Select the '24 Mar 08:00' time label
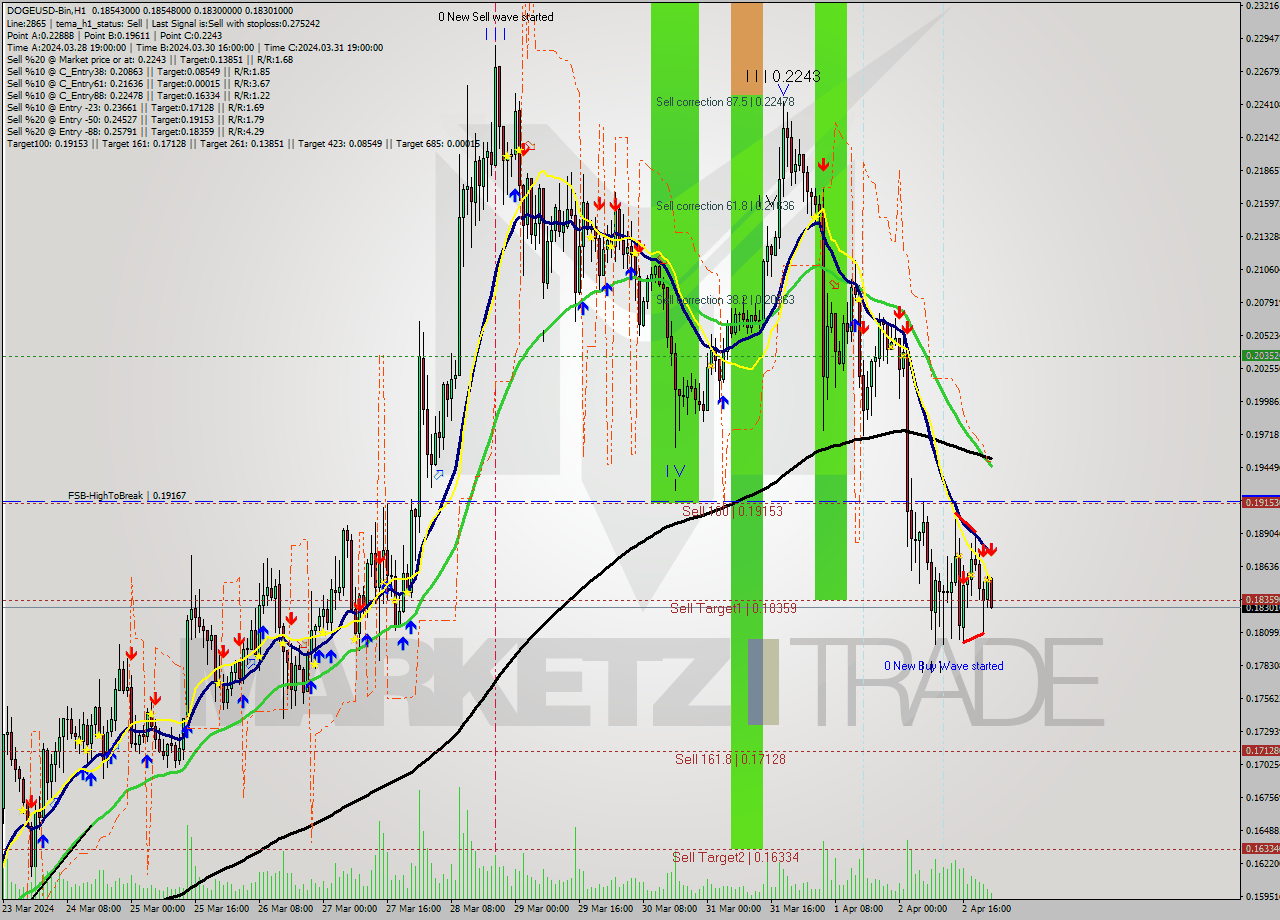 pos(93,909)
